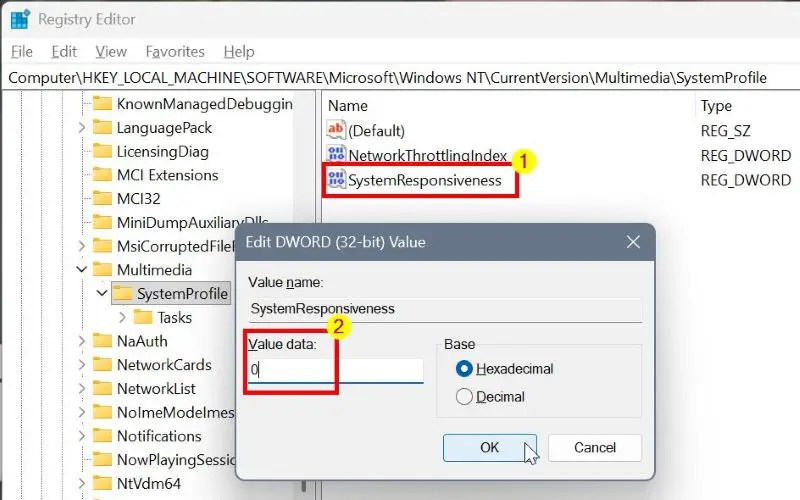Expand the Notifications key
The width and height of the screenshot is (800, 500).
coord(82,436)
